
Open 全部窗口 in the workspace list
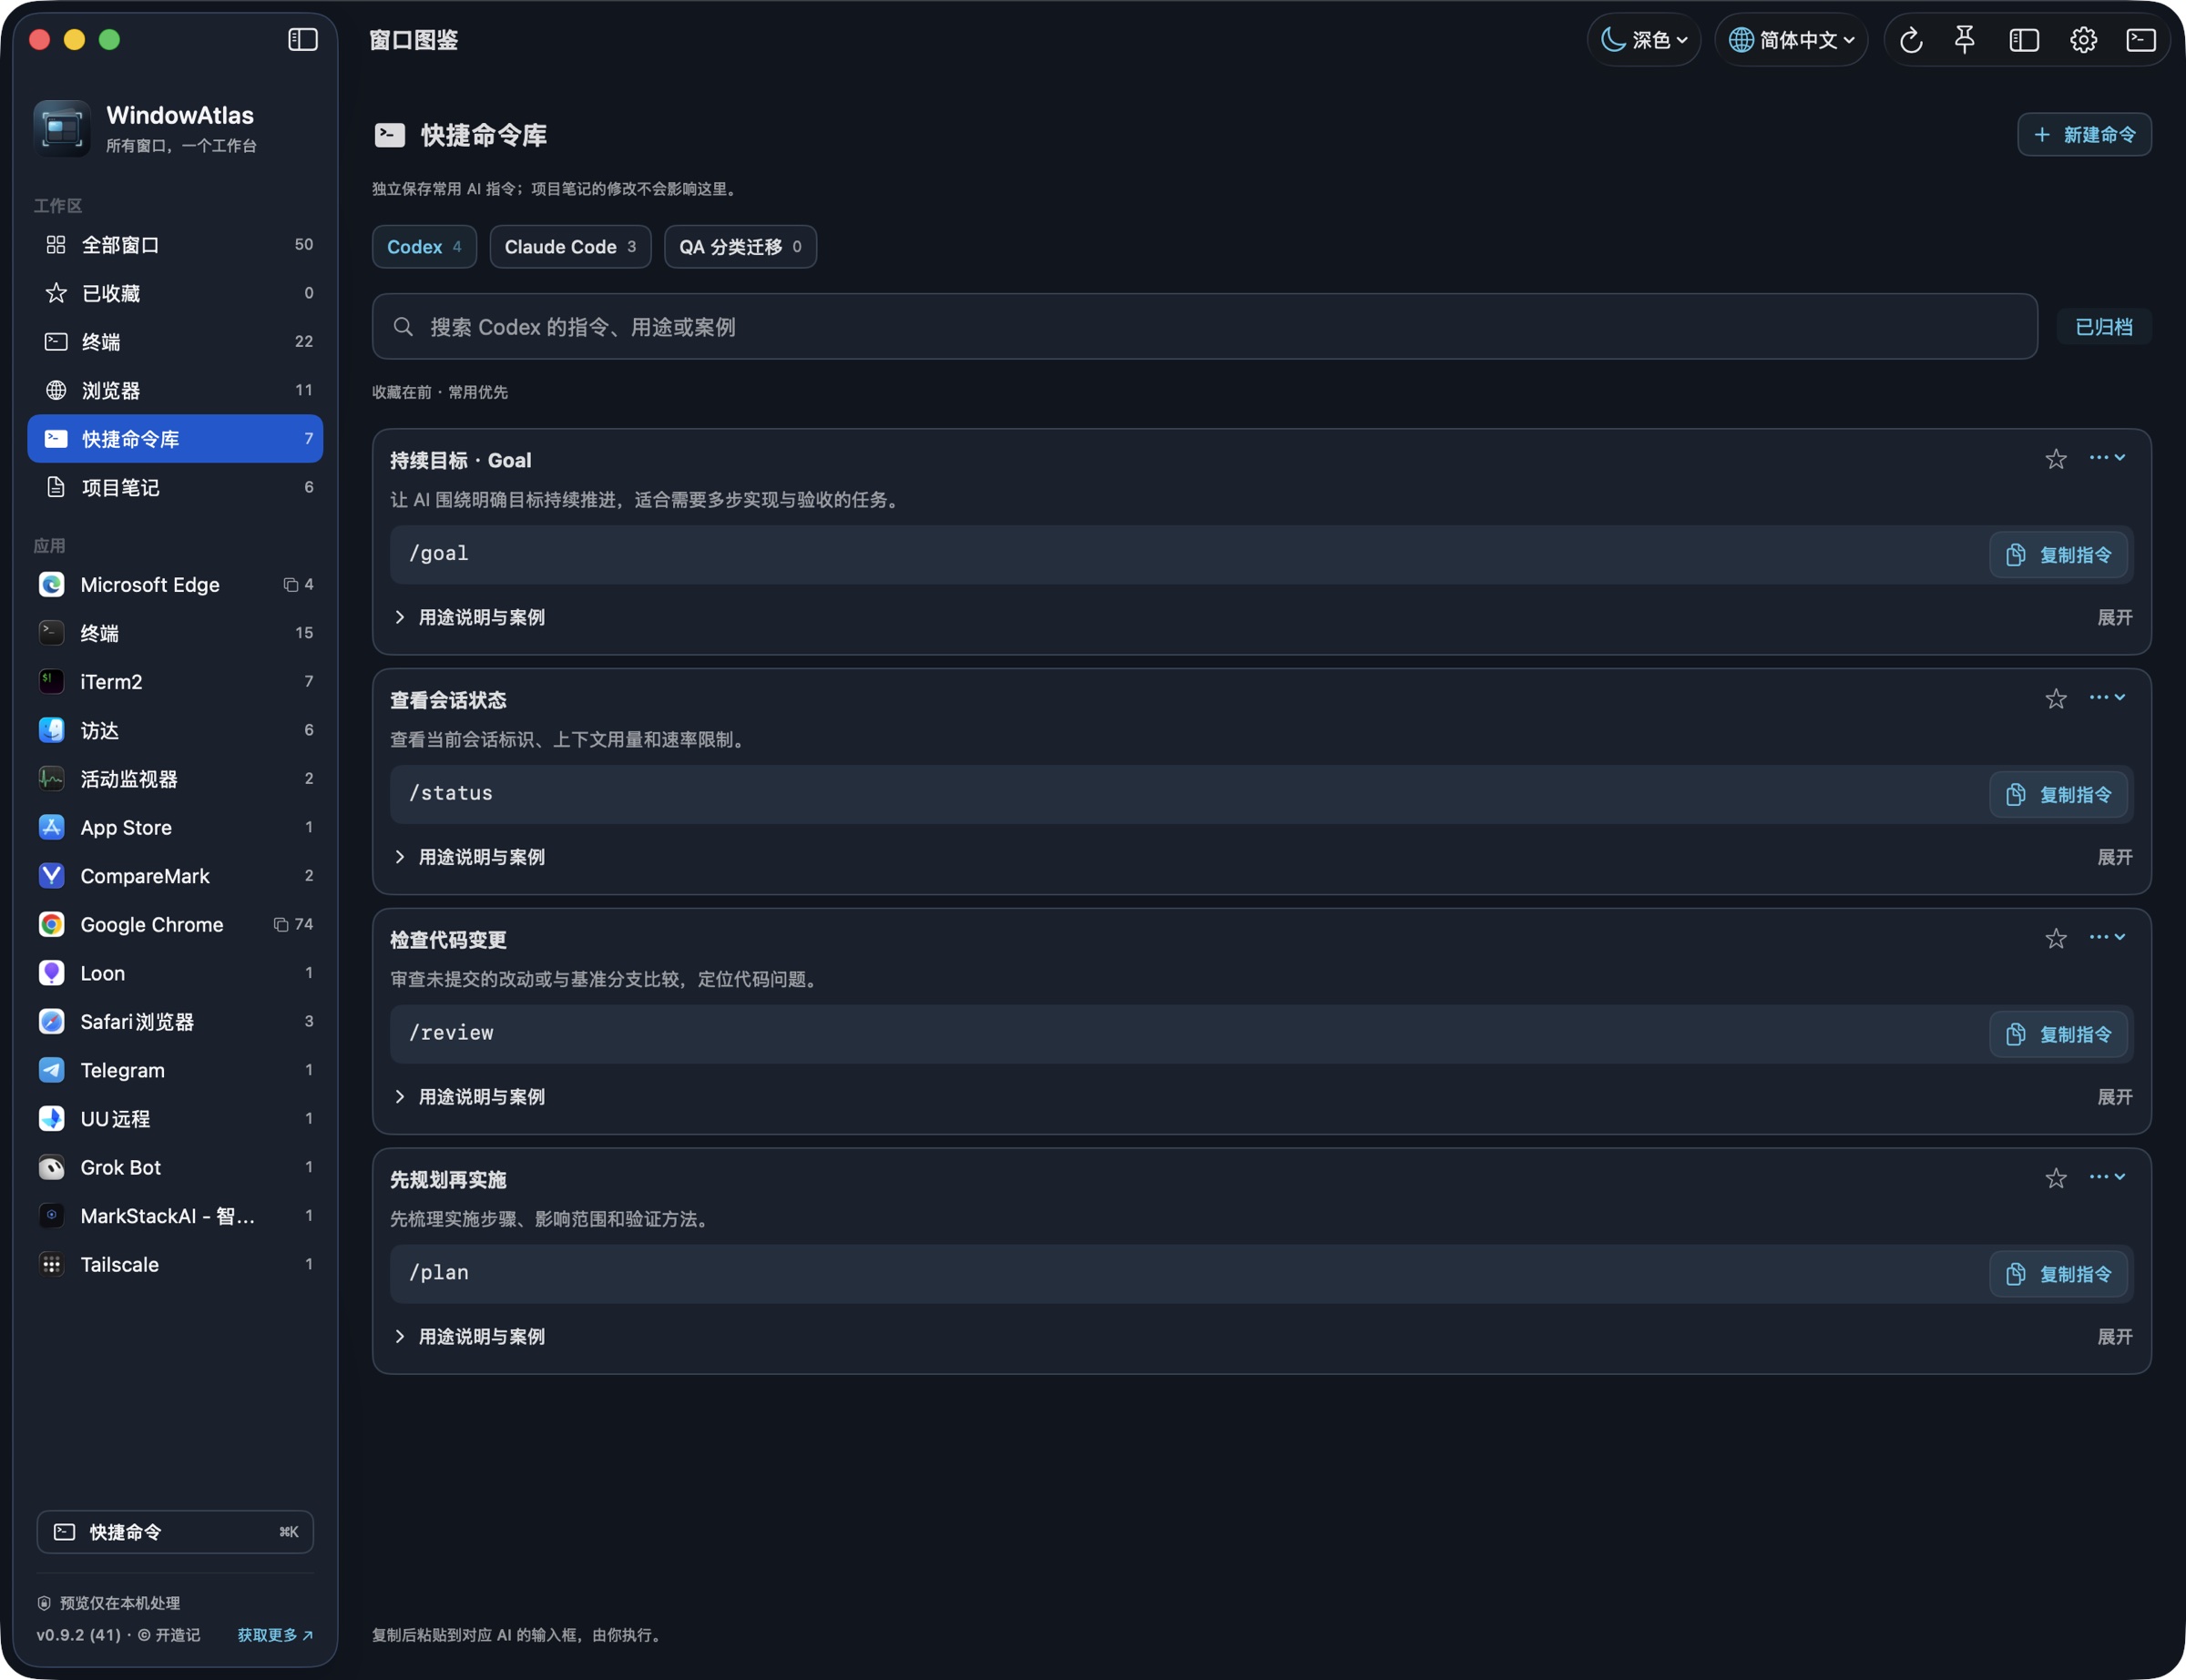coord(175,245)
